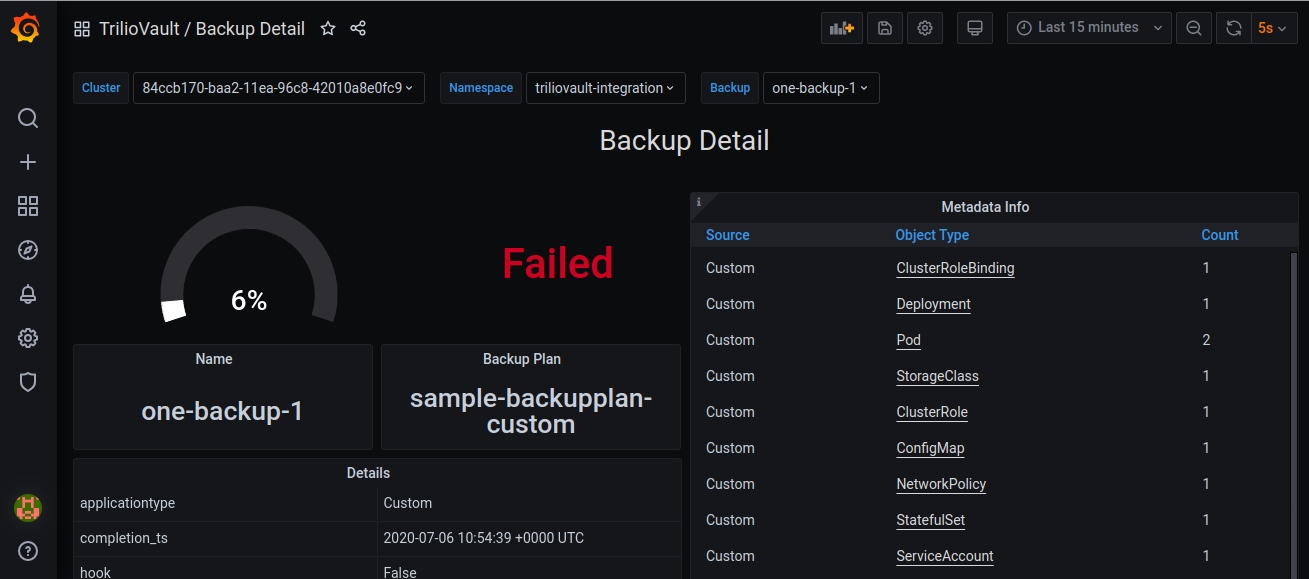Click the Add panel icon
This screenshot has height=579, width=1309.
click(x=841, y=28)
